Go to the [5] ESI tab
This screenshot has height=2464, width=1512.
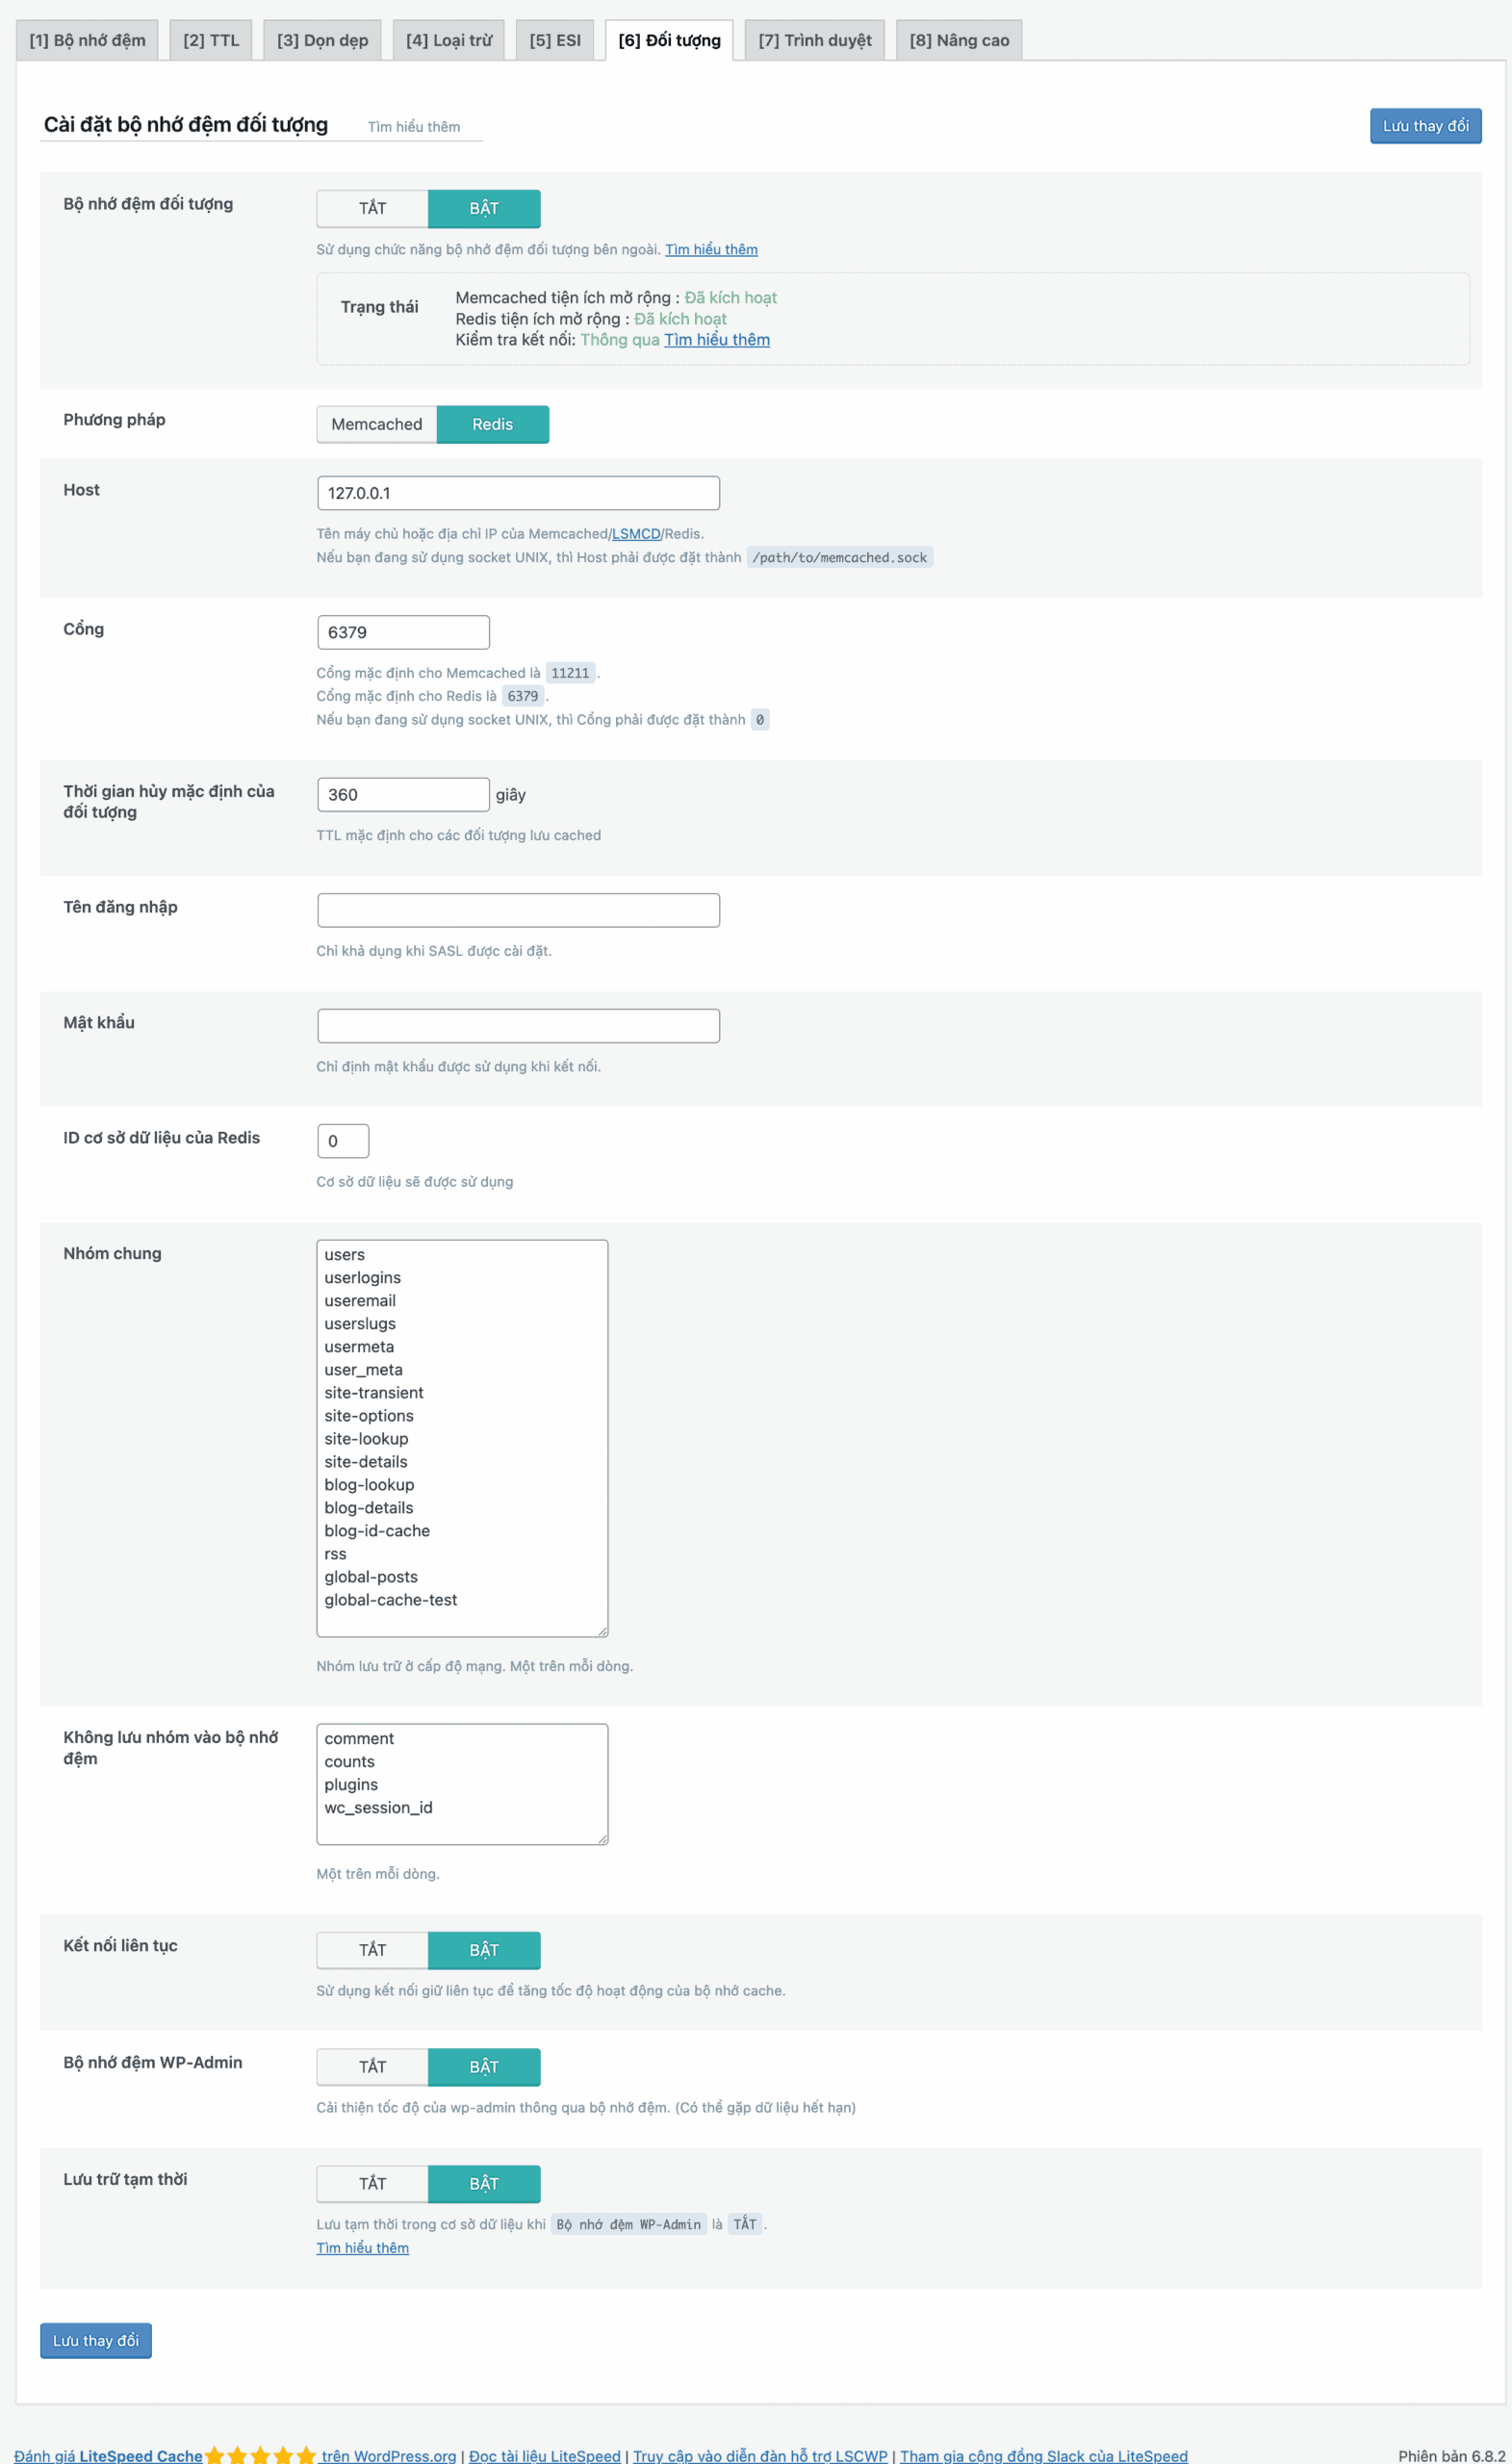click(x=555, y=40)
